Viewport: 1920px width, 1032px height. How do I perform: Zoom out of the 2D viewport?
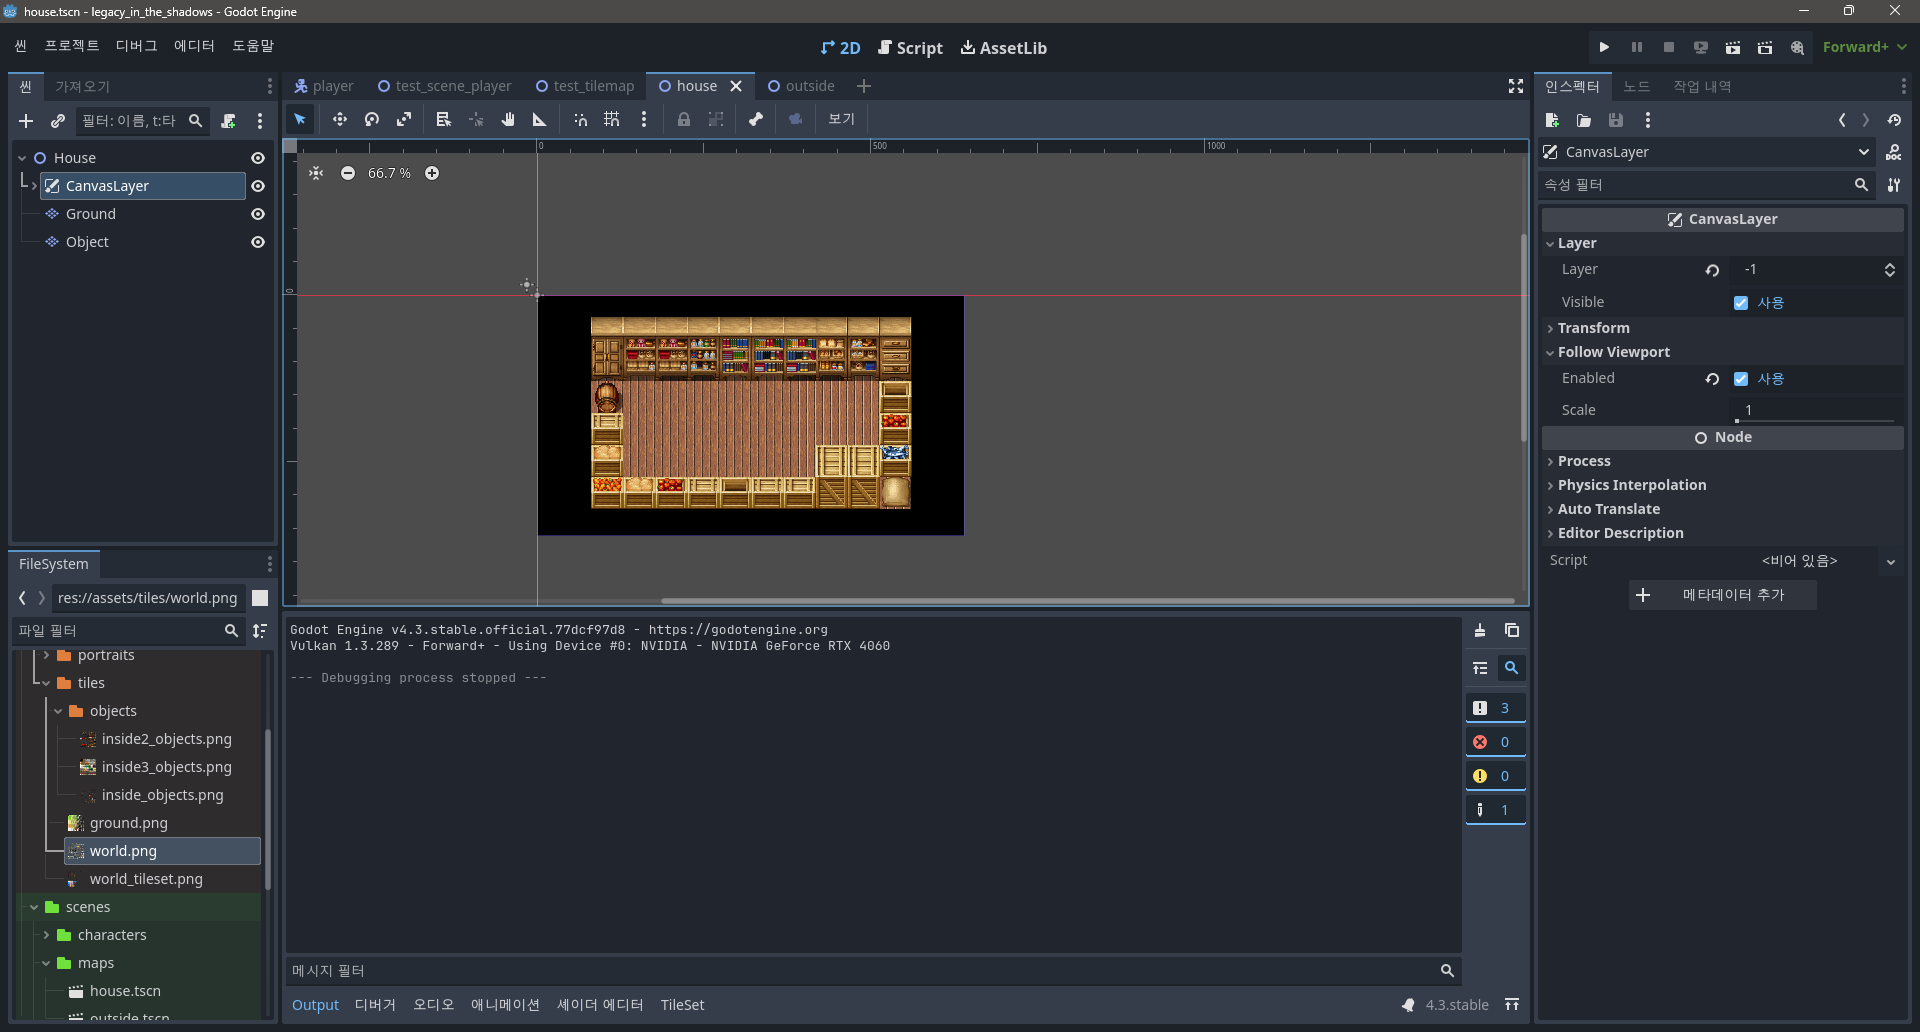[x=348, y=173]
